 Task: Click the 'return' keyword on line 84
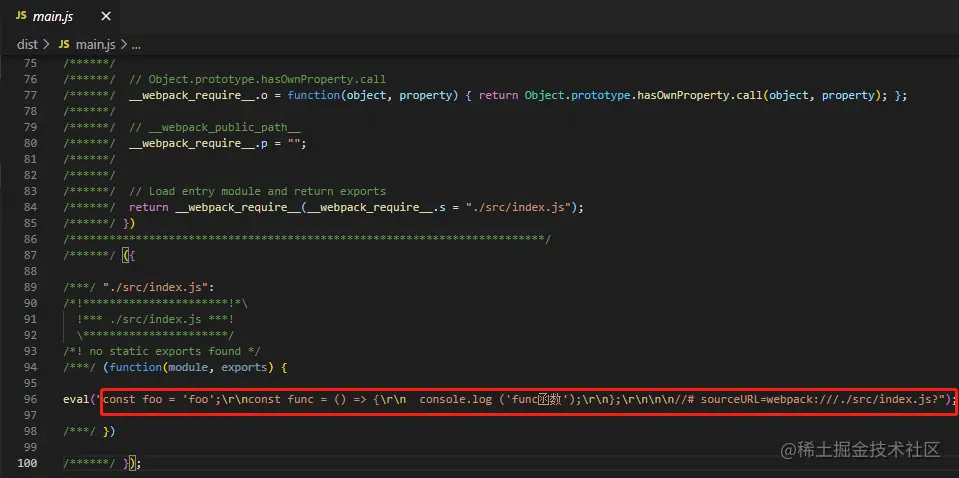149,207
